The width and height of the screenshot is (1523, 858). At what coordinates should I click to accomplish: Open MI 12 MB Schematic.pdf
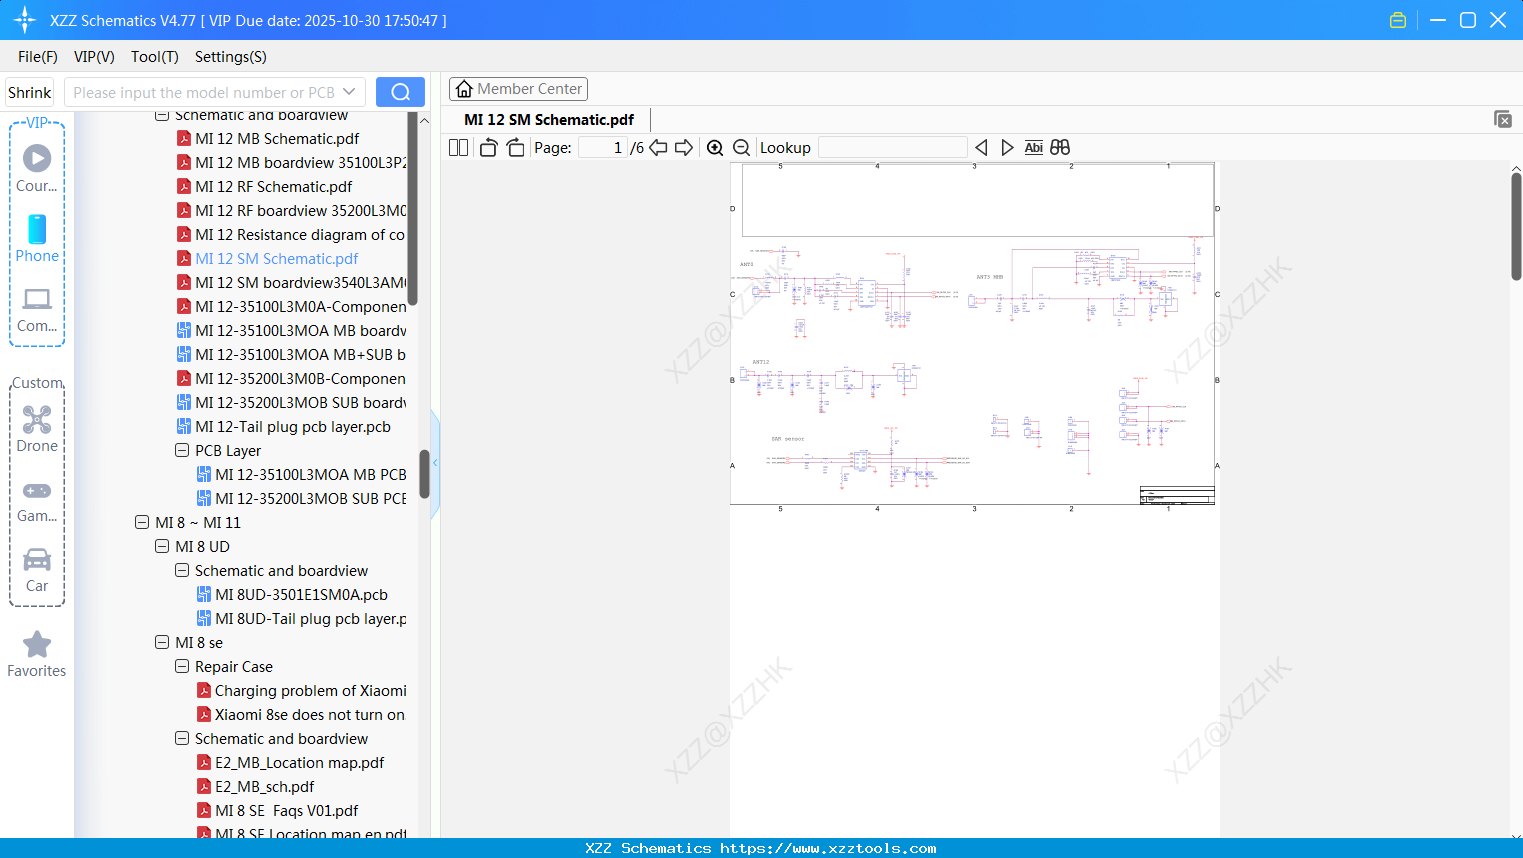tap(277, 138)
